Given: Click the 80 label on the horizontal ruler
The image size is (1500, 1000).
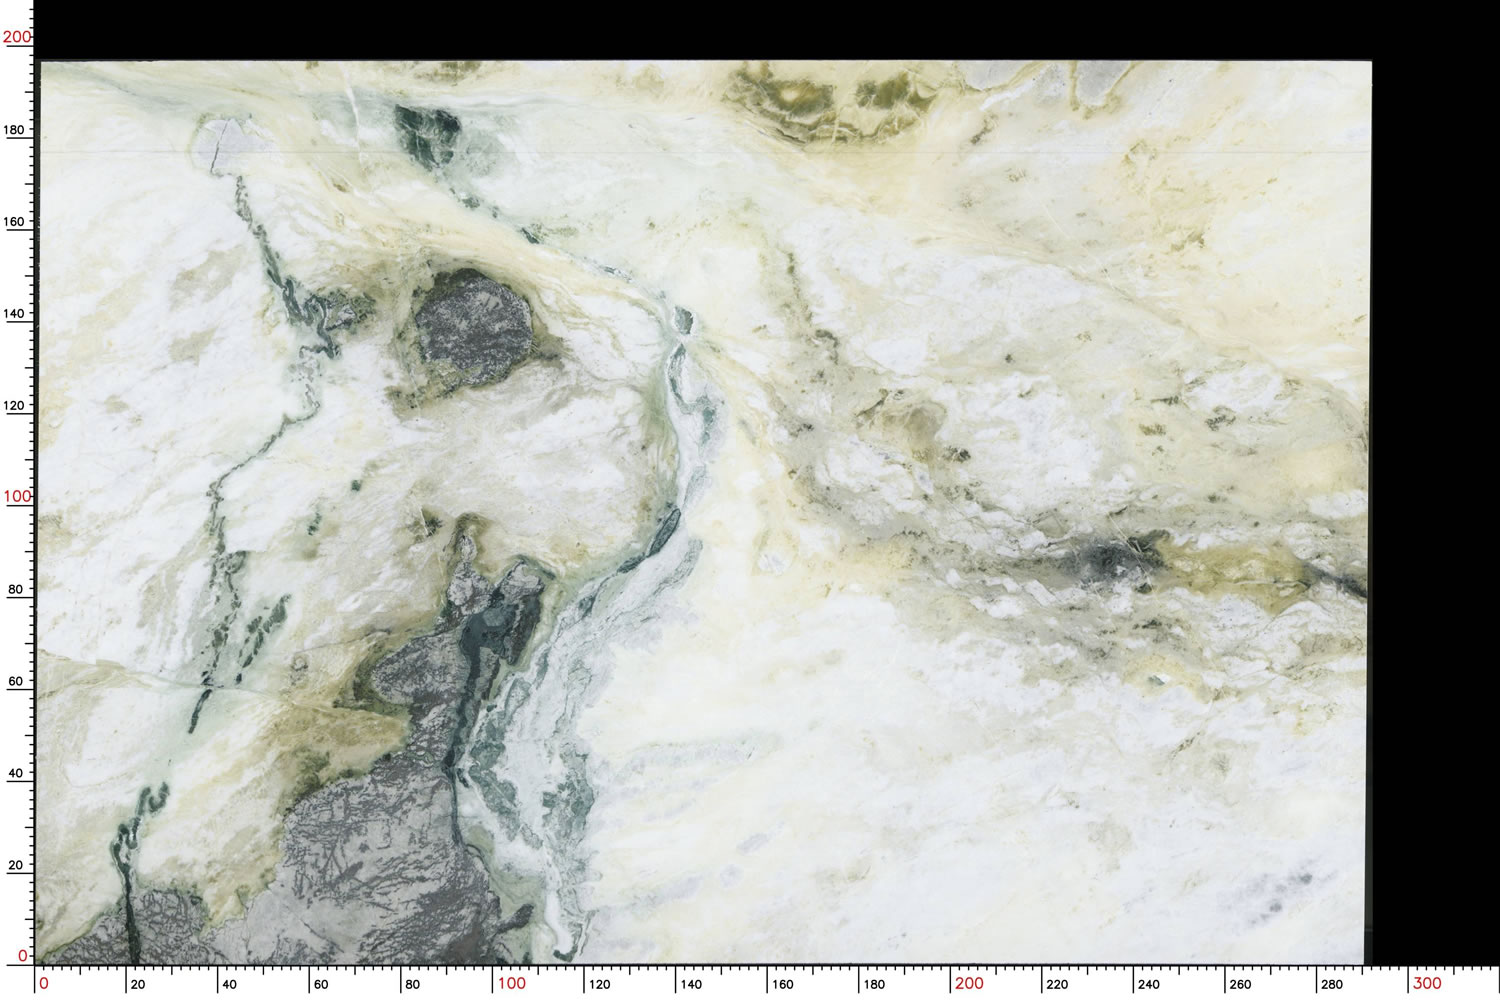Looking at the screenshot, I should 412,984.
